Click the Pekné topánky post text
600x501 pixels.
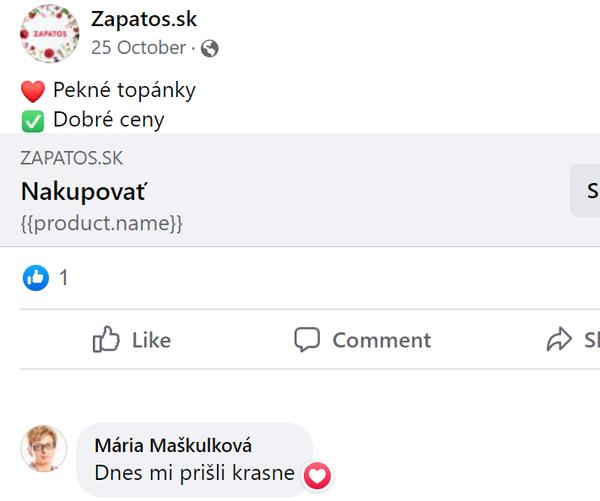pyautogui.click(x=124, y=90)
